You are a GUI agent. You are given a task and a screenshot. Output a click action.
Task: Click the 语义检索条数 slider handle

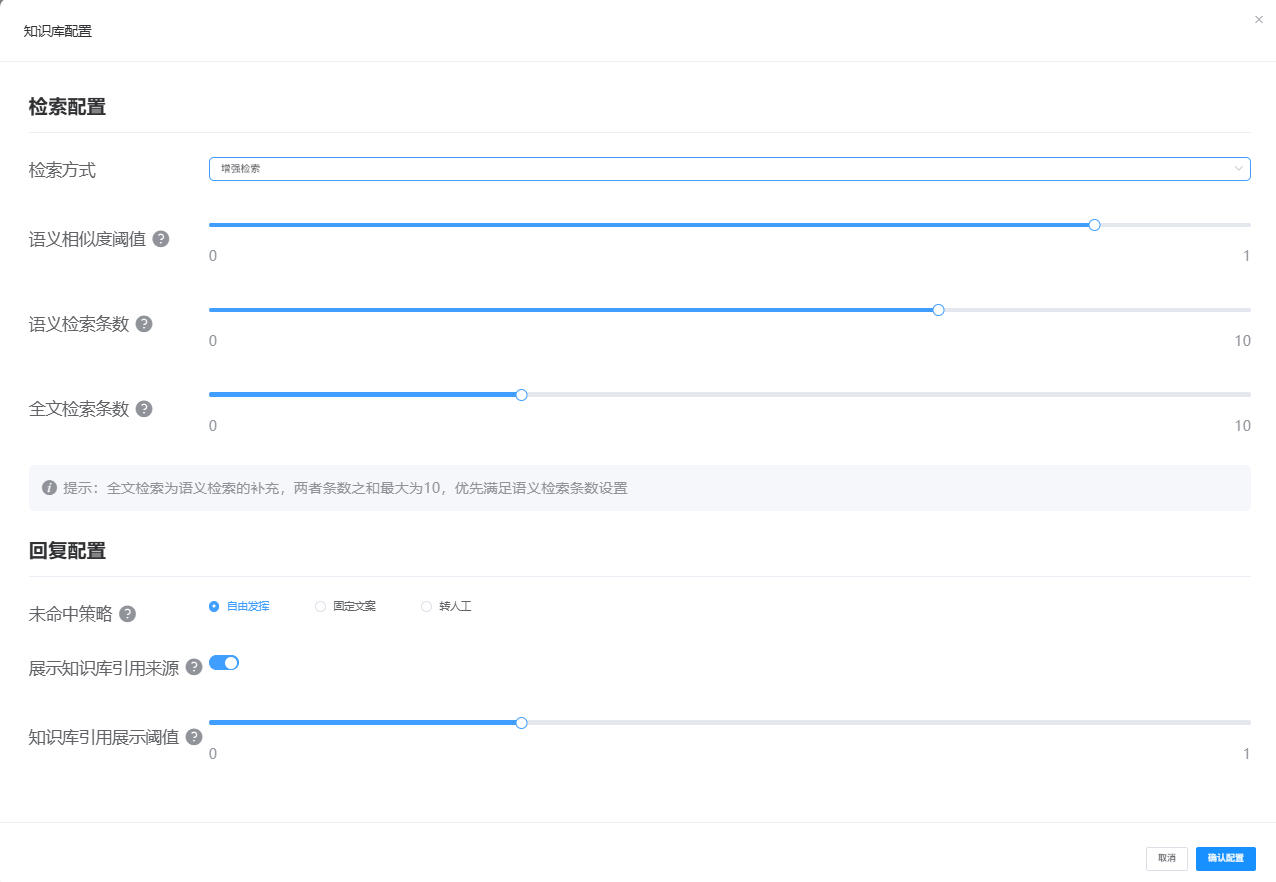tap(938, 310)
